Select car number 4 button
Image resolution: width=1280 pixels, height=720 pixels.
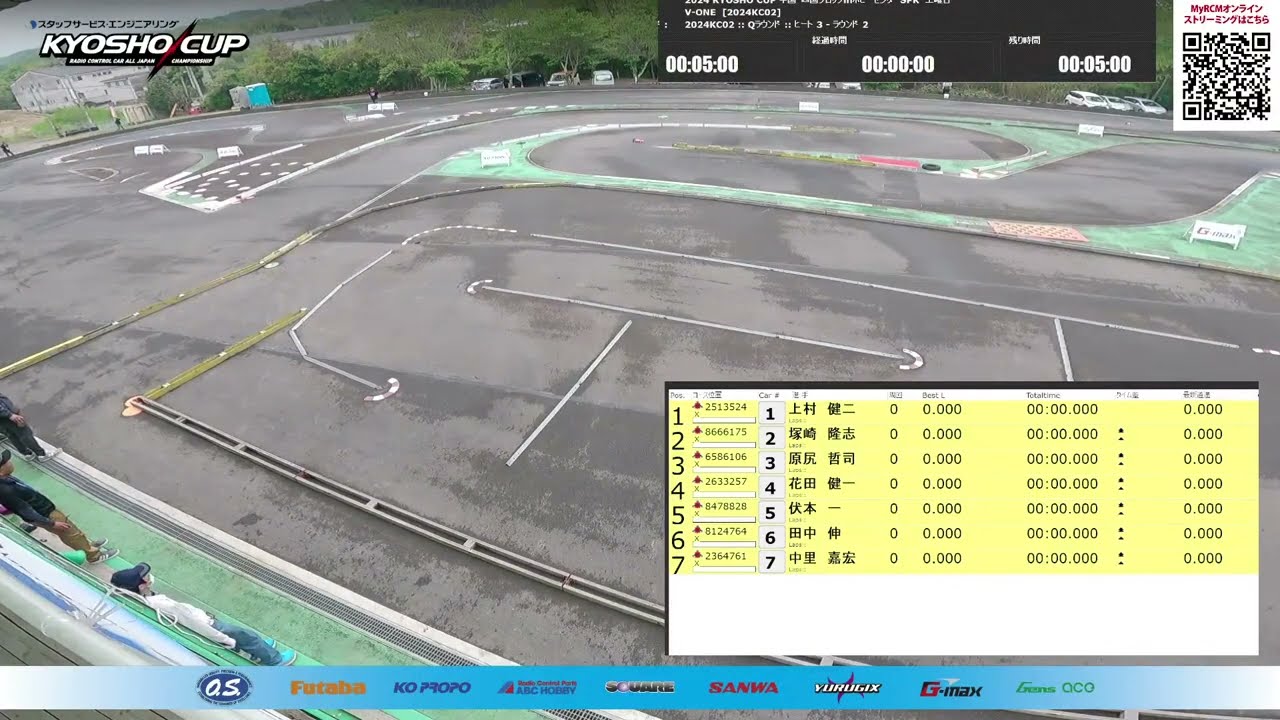[770, 488]
